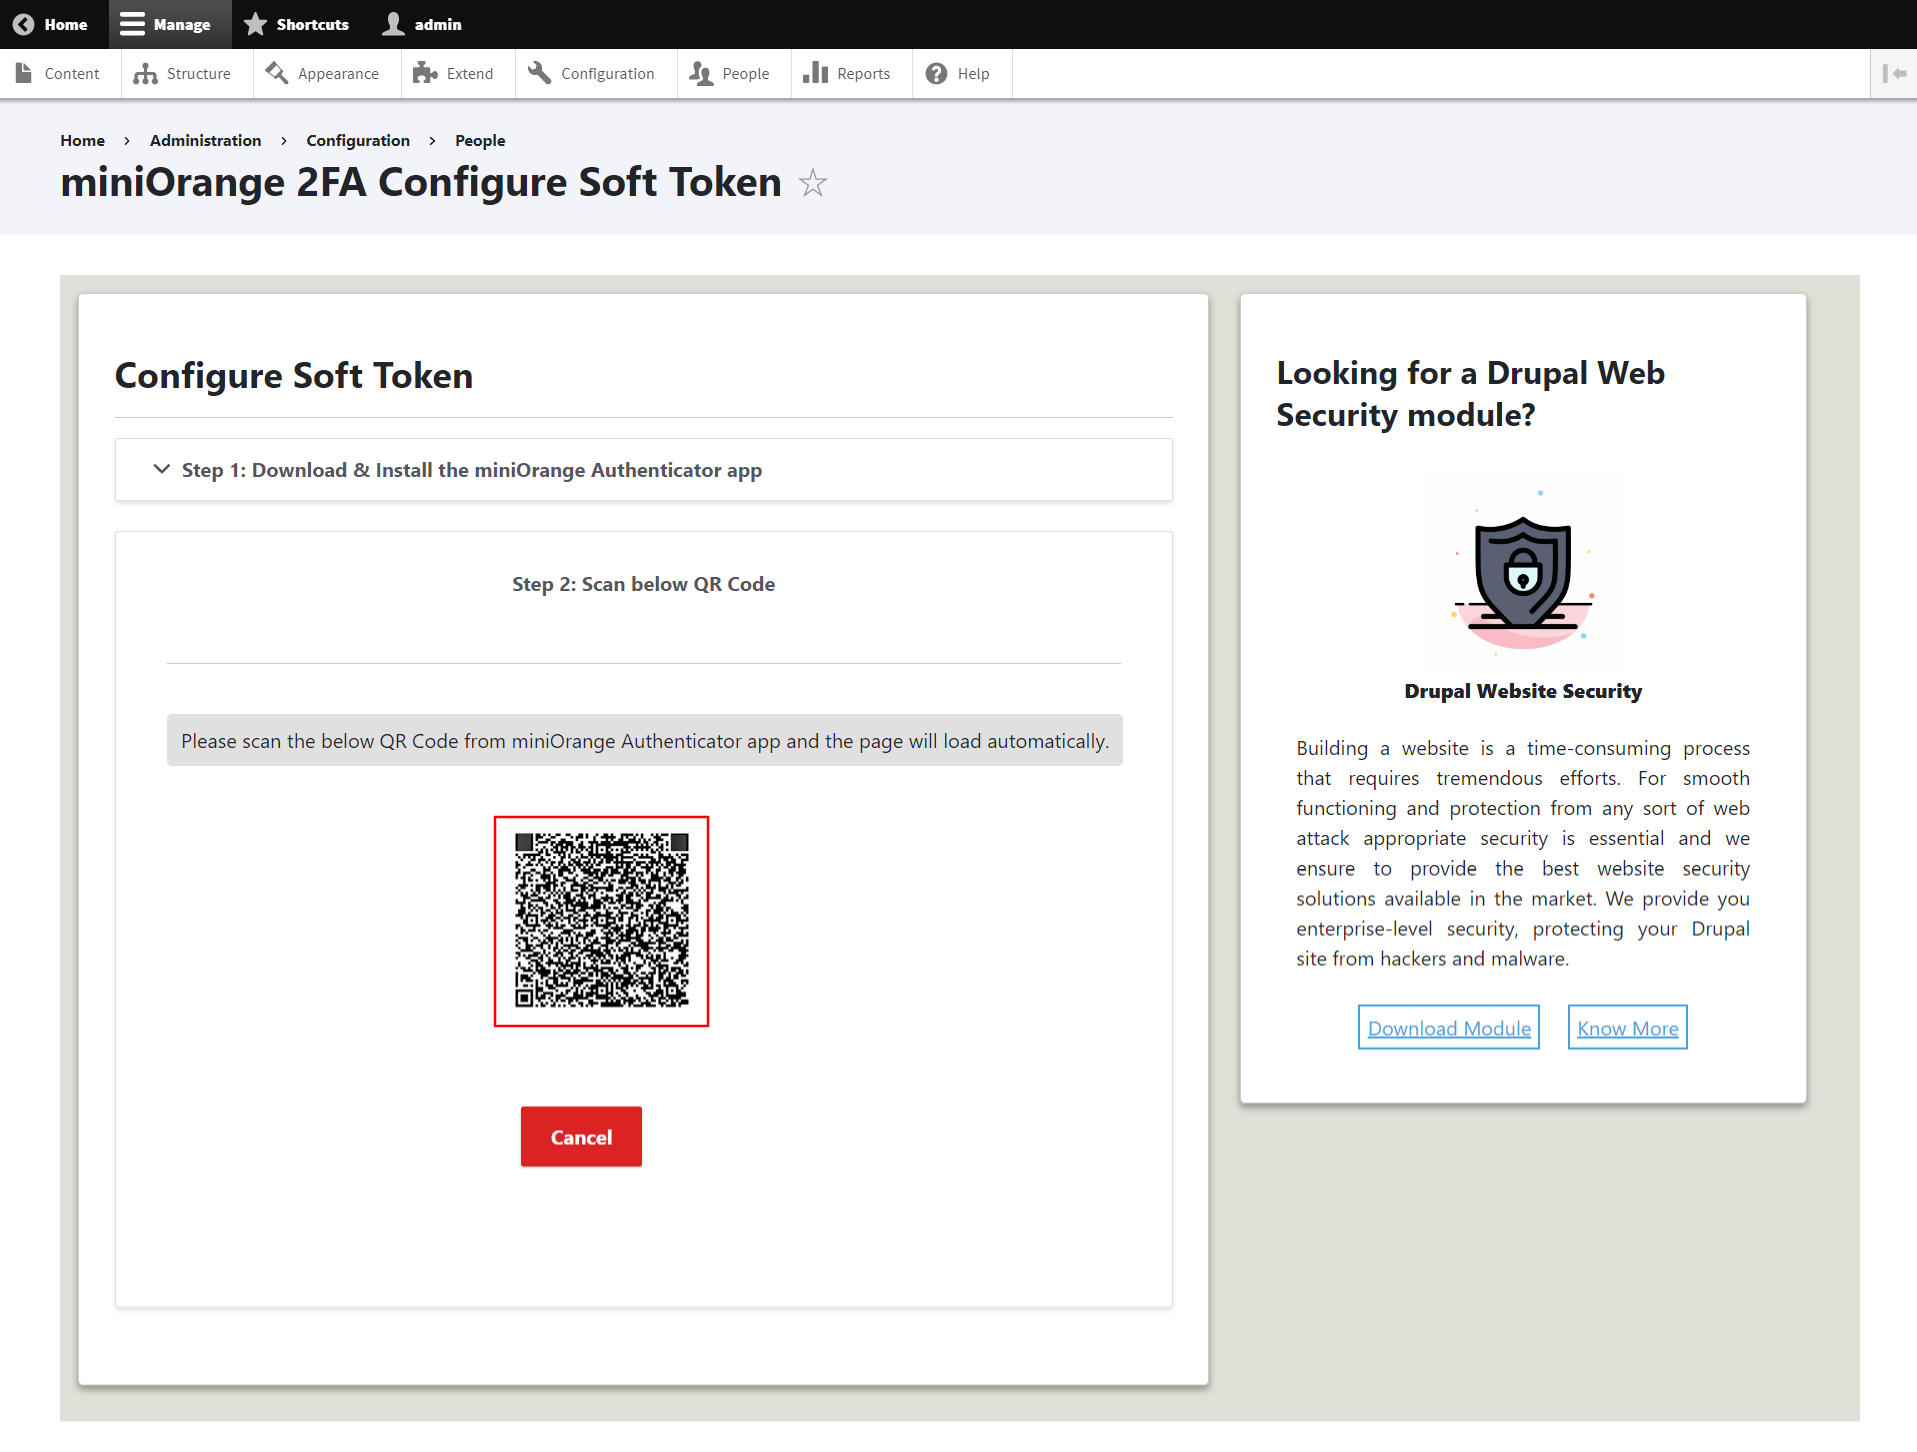Go to Home breadcrumb link
The width and height of the screenshot is (1917, 1452).
[x=82, y=140]
